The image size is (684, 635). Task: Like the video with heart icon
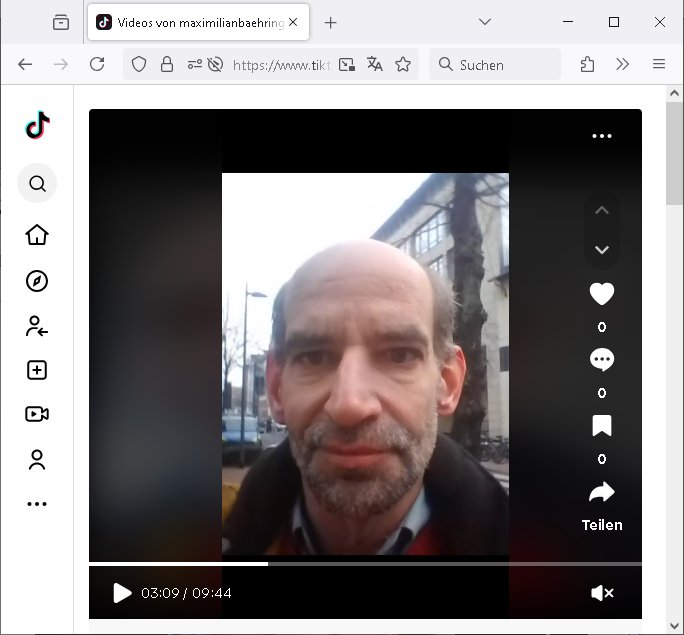coord(601,294)
